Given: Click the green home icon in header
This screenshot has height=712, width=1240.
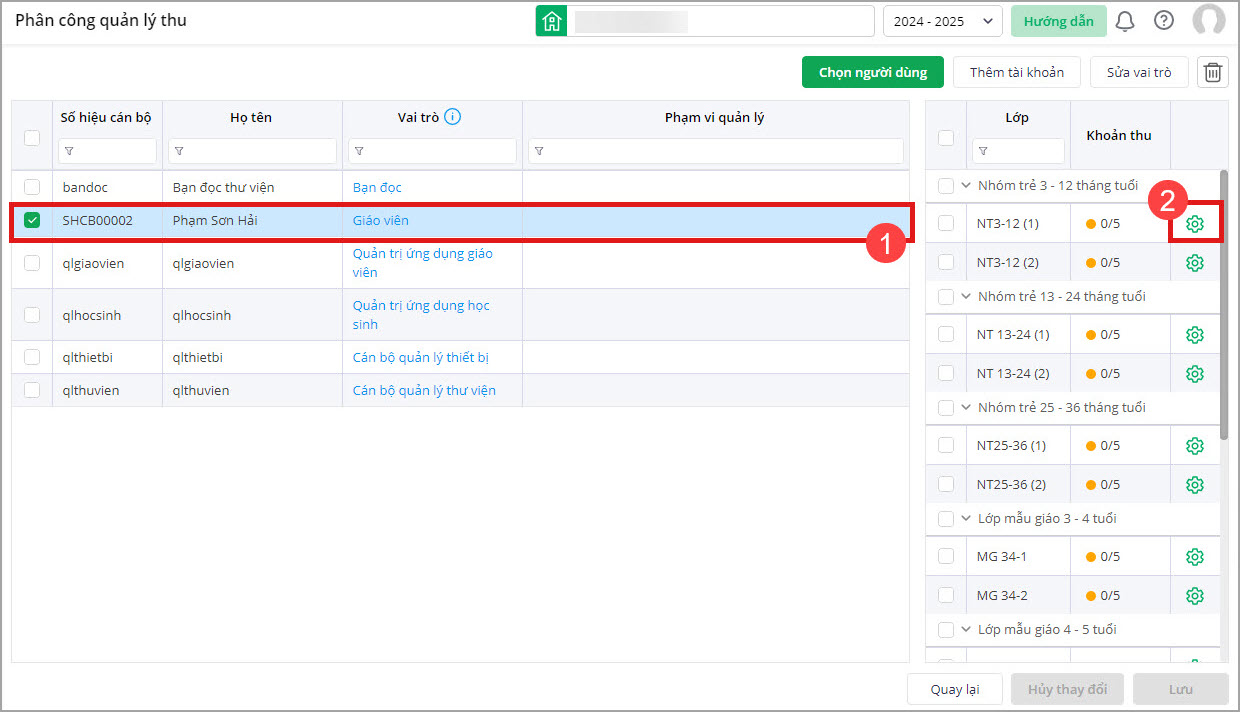Looking at the screenshot, I should [x=551, y=21].
